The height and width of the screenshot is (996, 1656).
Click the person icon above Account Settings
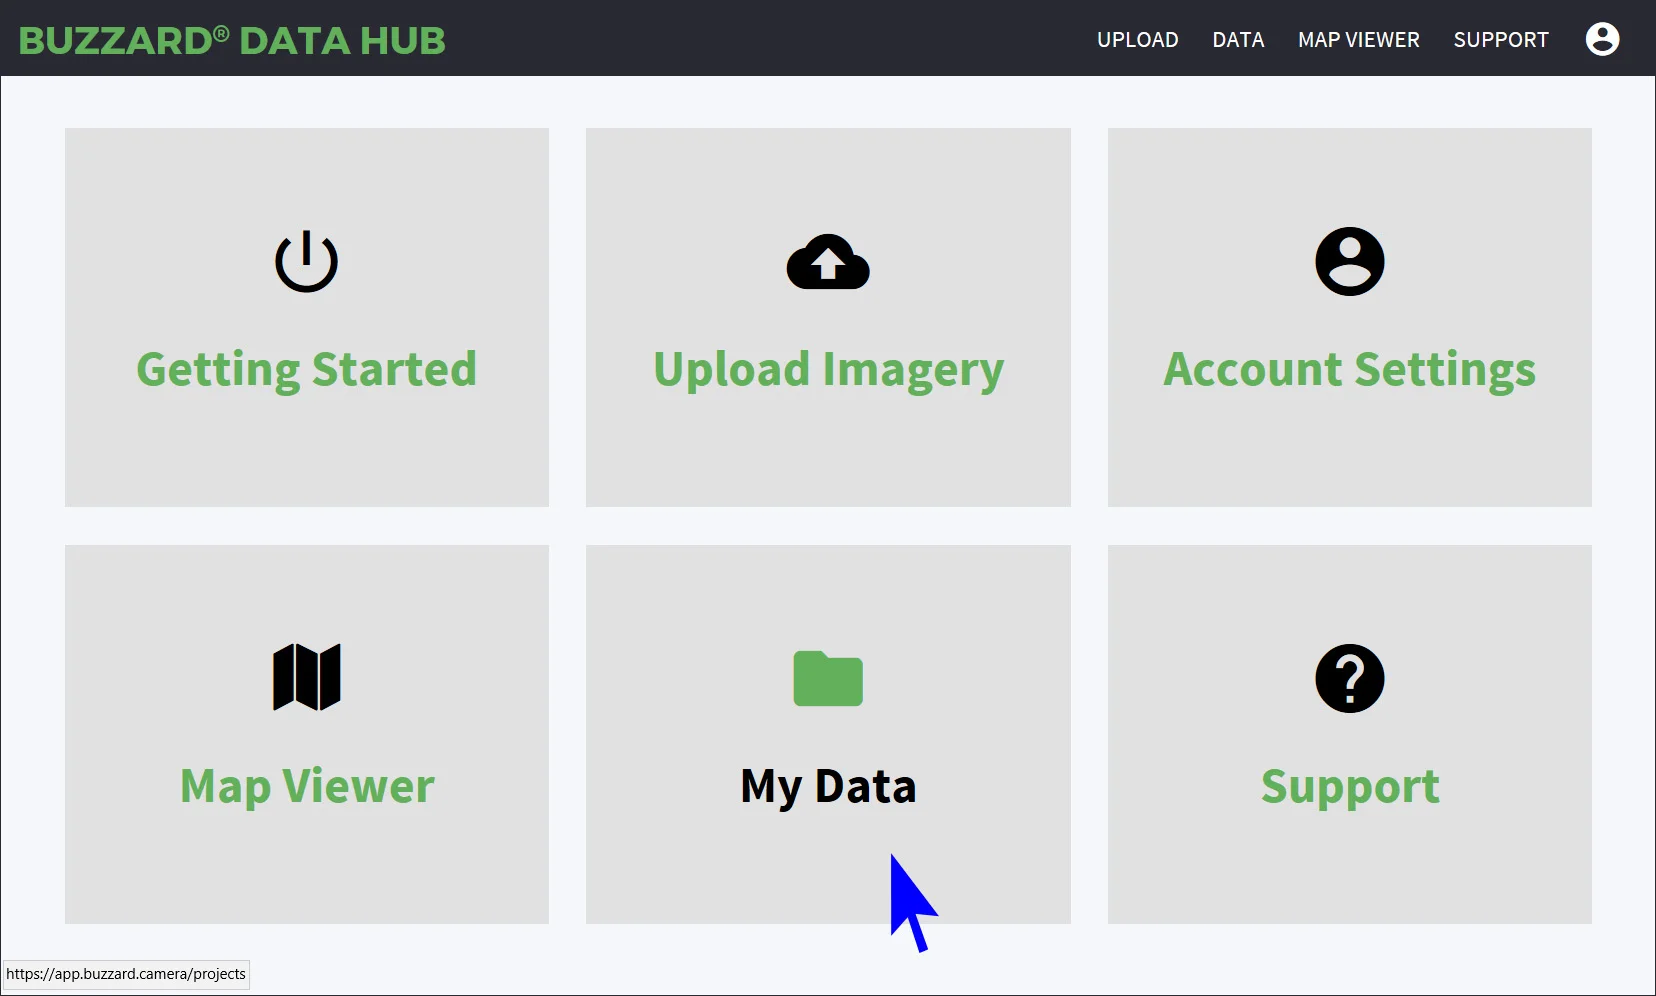(1349, 262)
